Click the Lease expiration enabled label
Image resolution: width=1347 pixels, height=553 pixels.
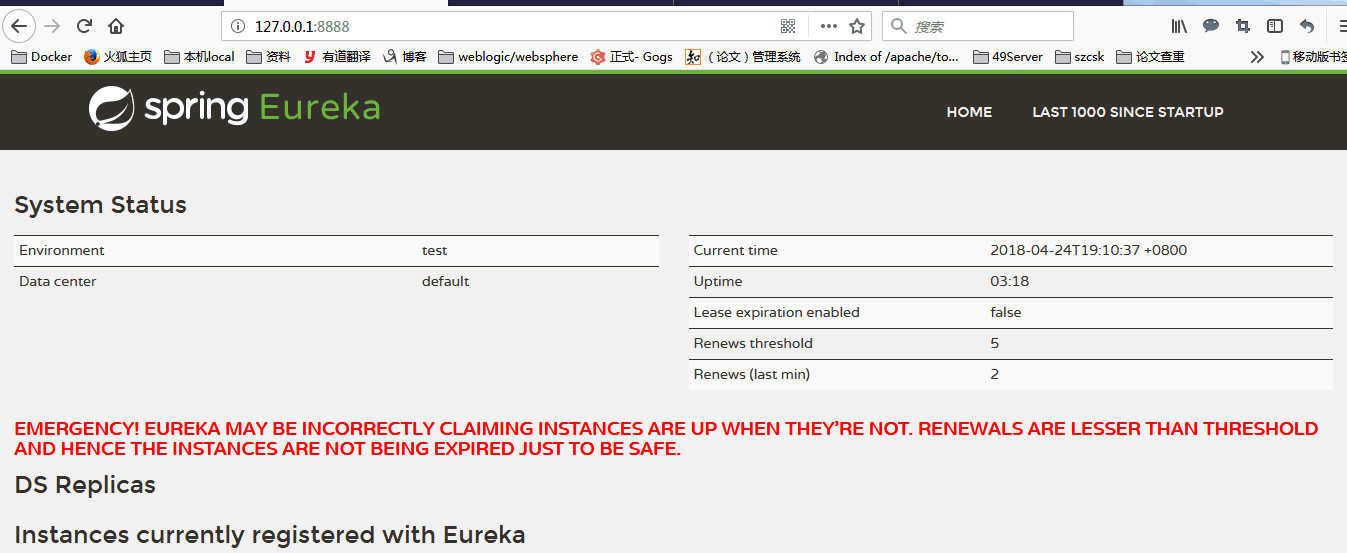(x=776, y=312)
